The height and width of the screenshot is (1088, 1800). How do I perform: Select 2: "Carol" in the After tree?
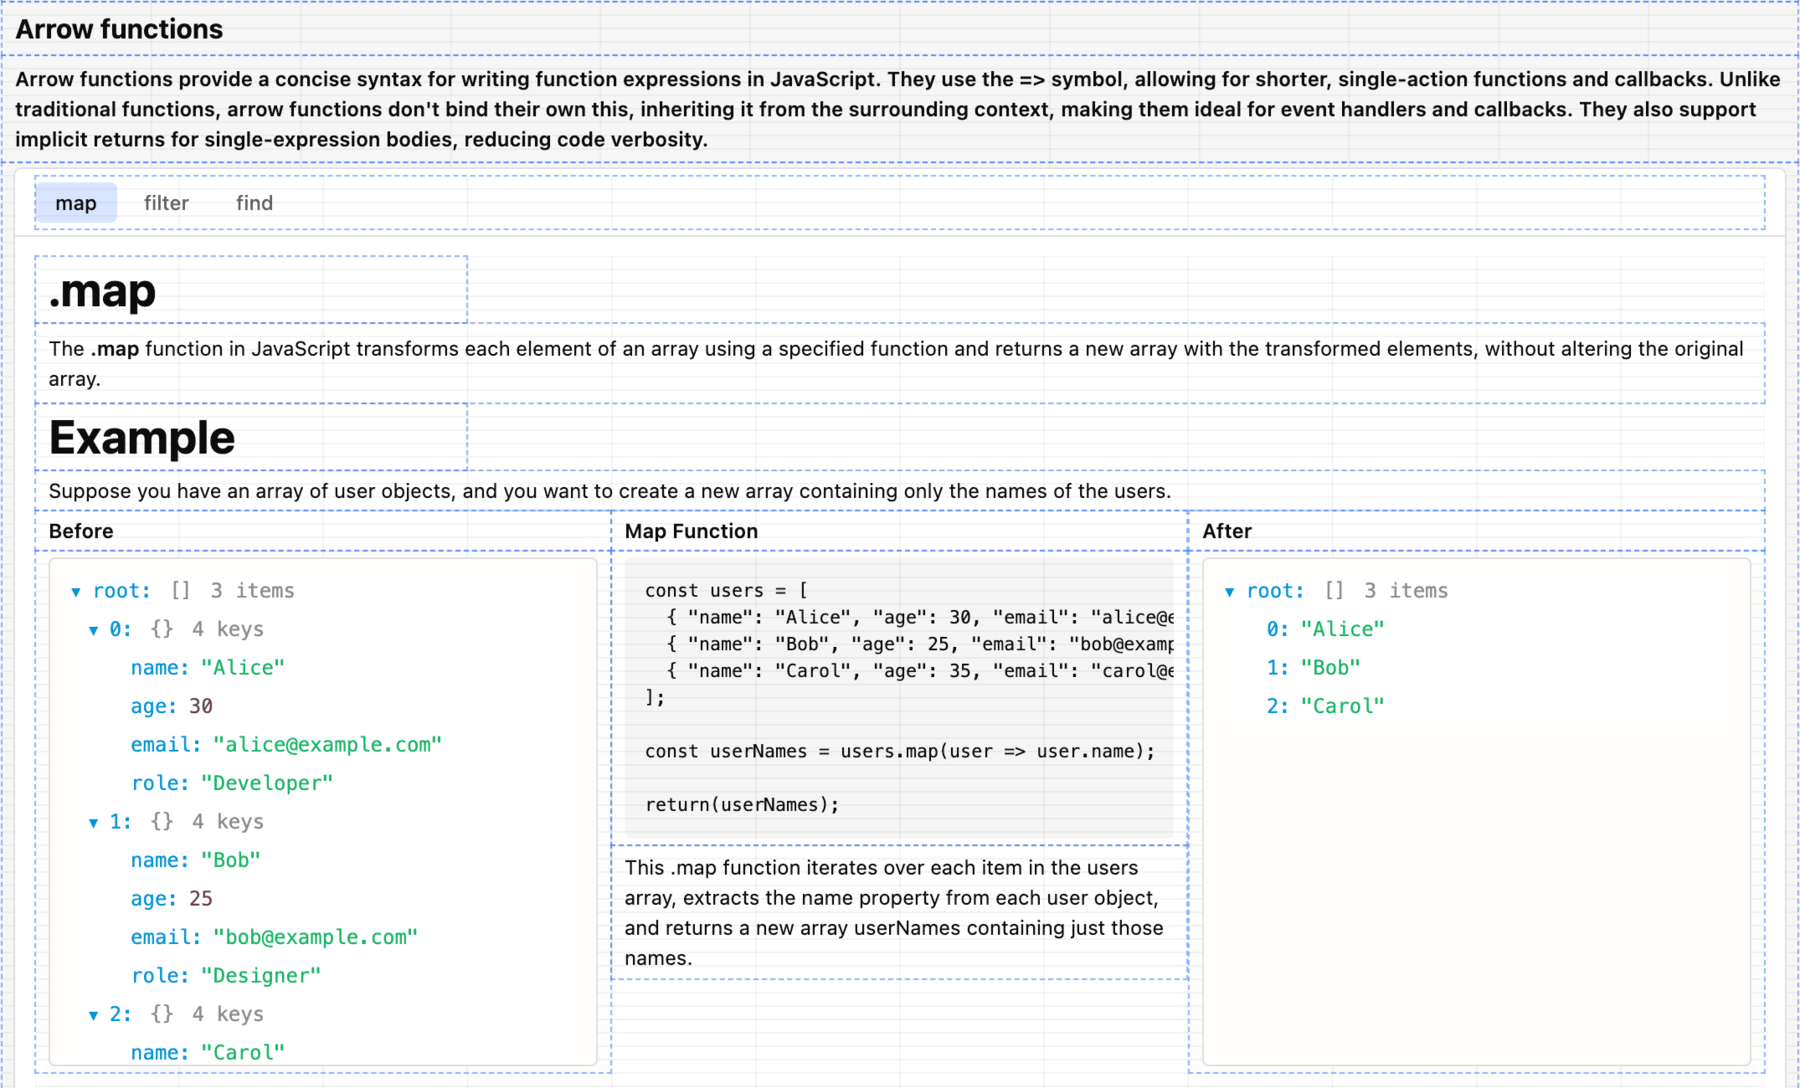coord(1325,706)
